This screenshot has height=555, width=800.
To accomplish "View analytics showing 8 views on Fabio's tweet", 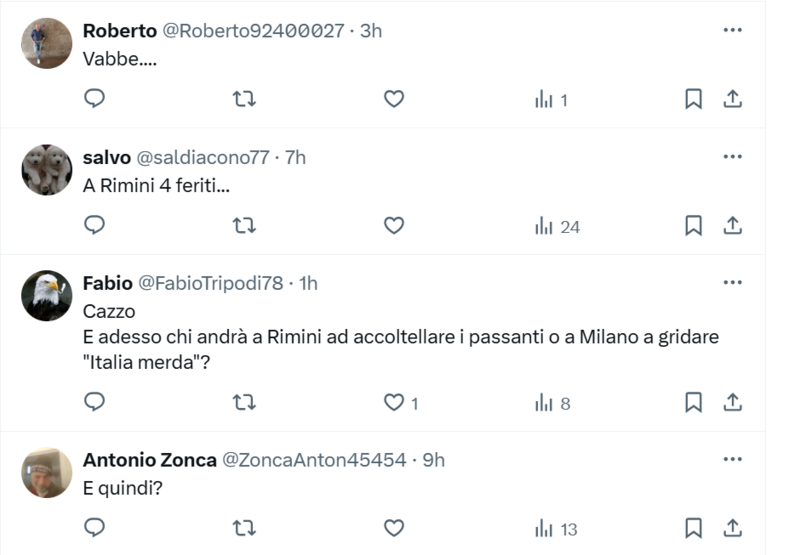I will 553,403.
